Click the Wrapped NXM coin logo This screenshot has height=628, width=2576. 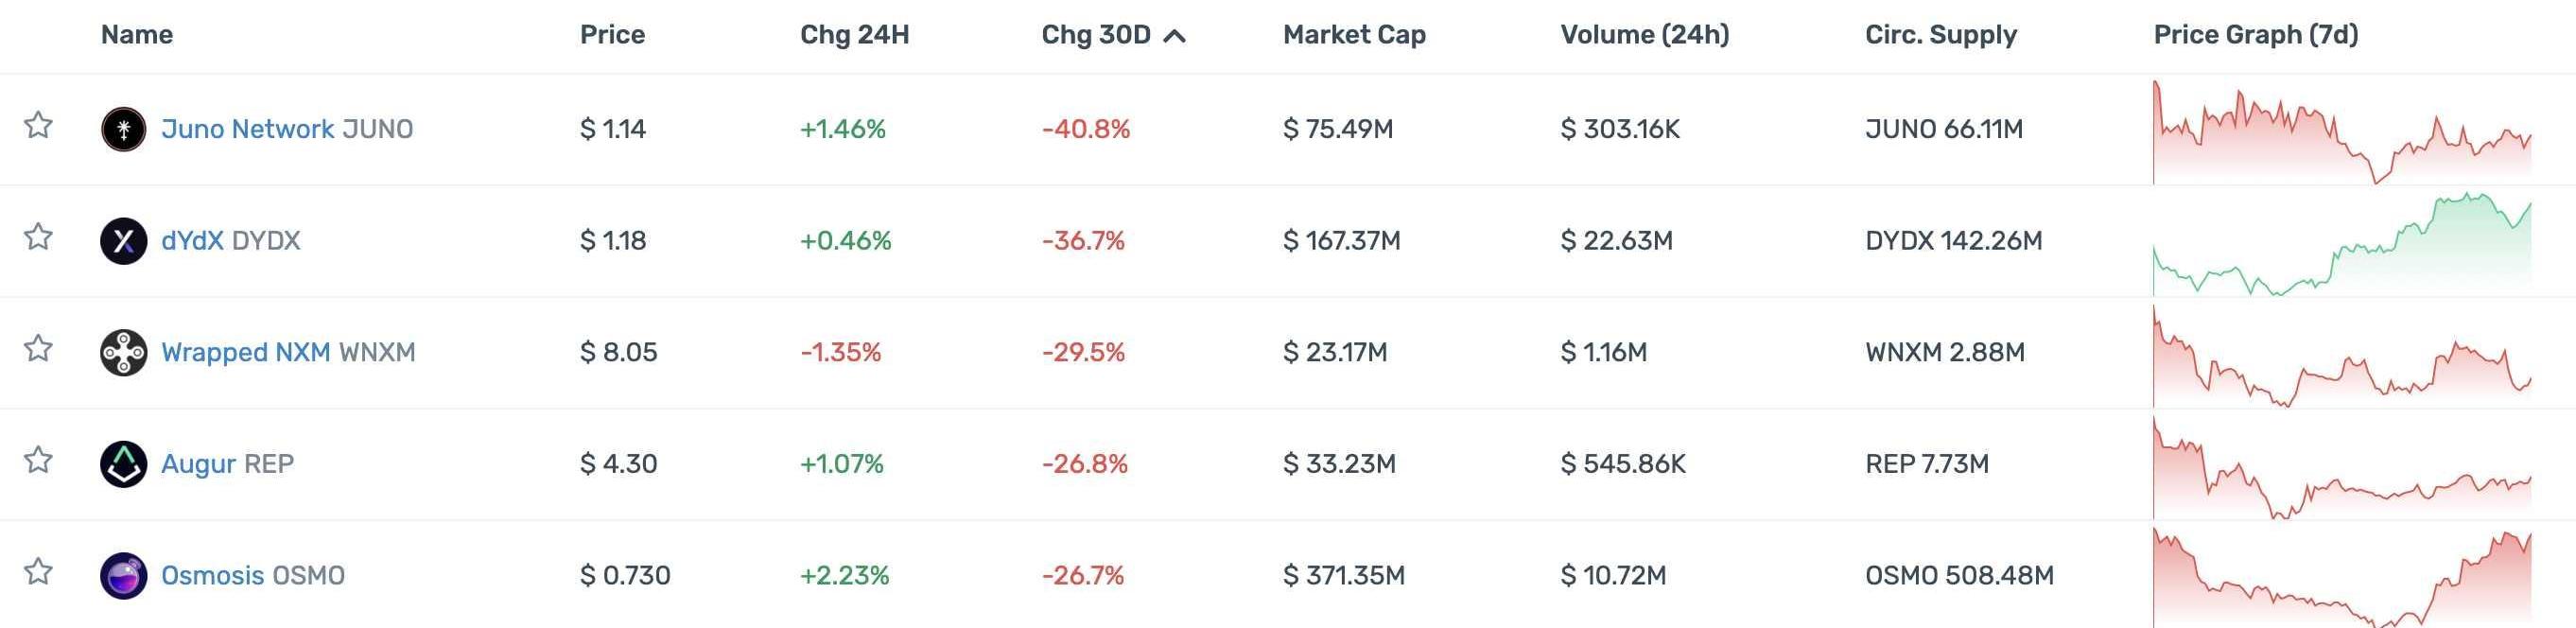[x=123, y=353]
